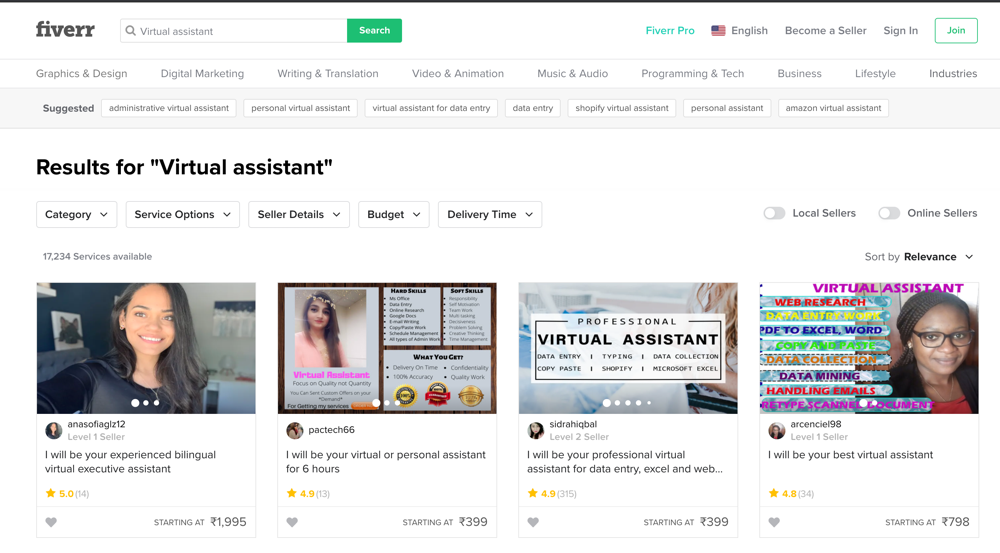This screenshot has height=553, width=1000.
Task: Click the 5.0 rating on the anasofiaglz12 gig
Action: click(x=67, y=494)
